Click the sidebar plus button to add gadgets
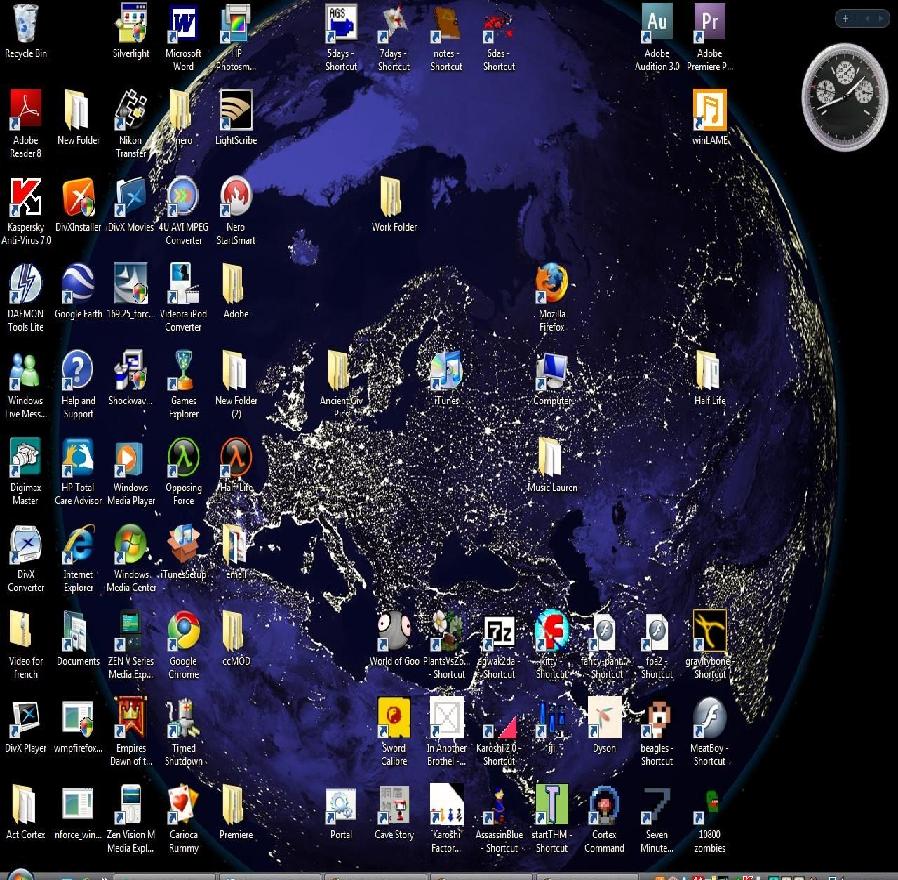Screen dimensions: 898x880 pyautogui.click(x=846, y=18)
